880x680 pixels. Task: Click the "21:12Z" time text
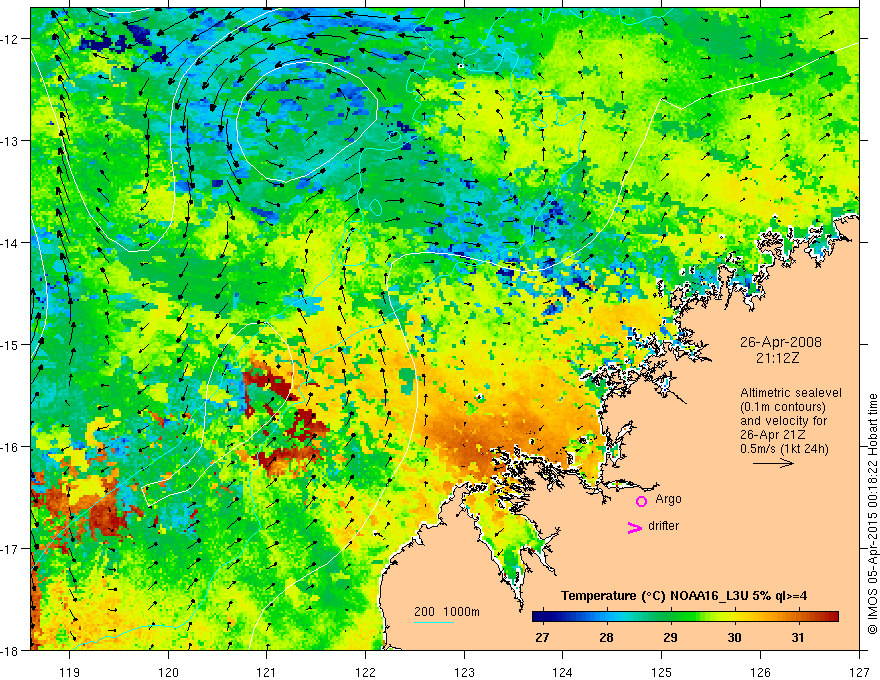pos(777,358)
